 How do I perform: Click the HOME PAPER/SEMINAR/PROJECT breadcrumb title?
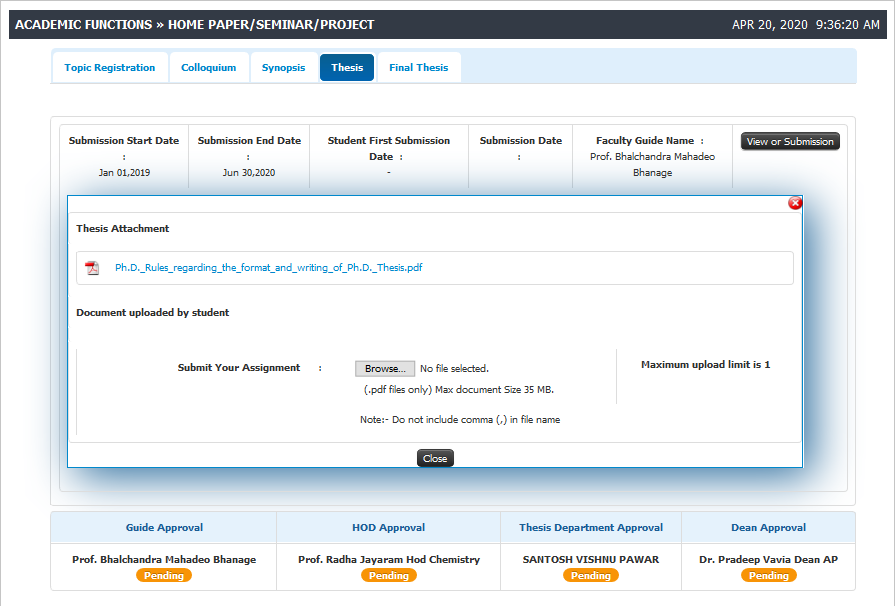(271, 25)
